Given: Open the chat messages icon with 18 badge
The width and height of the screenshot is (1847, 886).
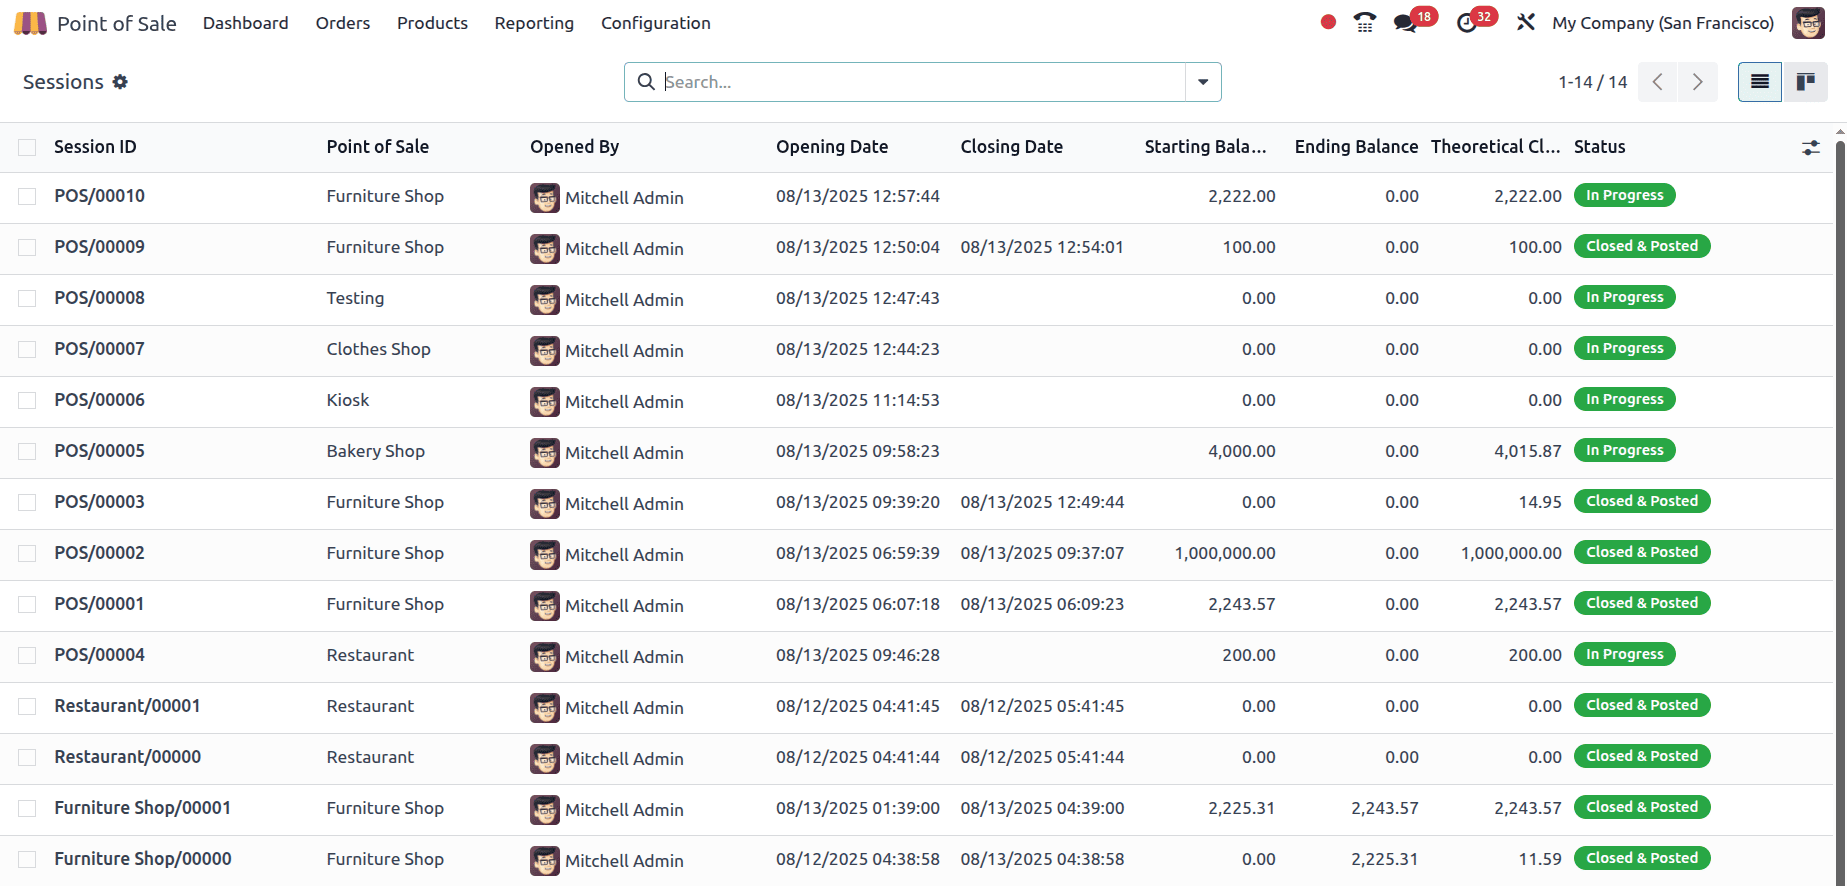Looking at the screenshot, I should click(x=1406, y=23).
